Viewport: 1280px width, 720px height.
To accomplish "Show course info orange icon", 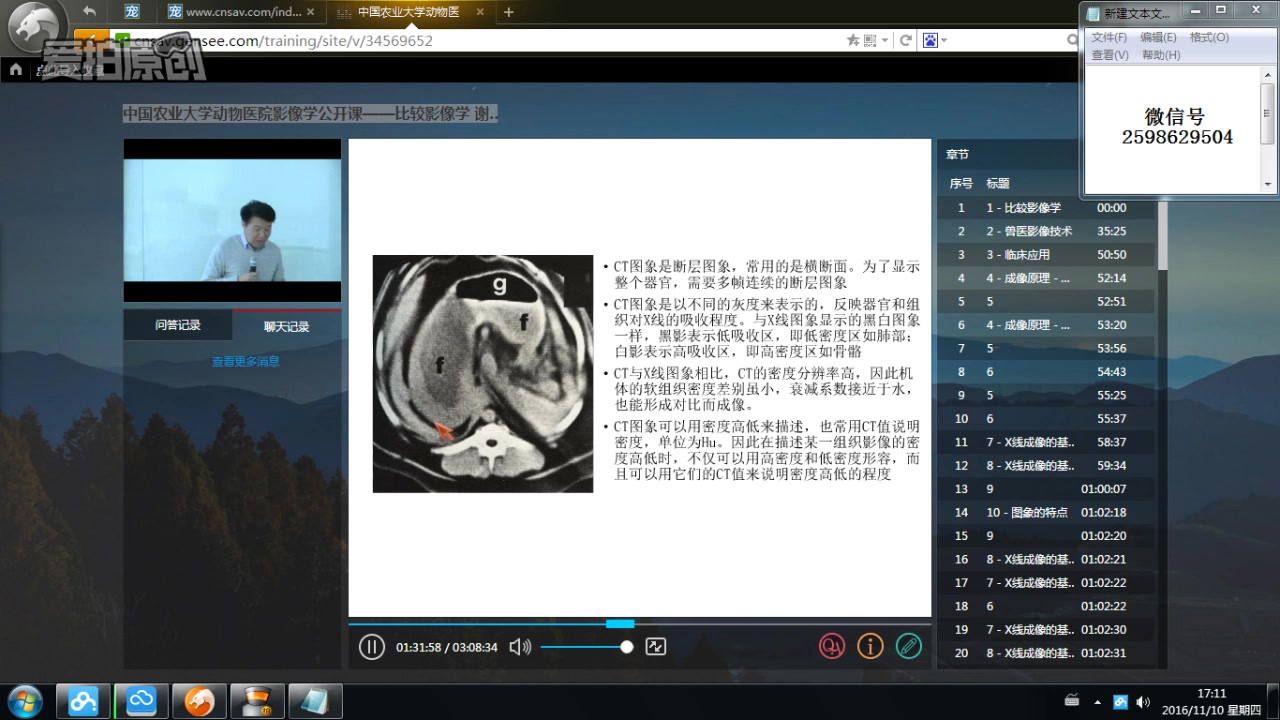I will pyautogui.click(x=870, y=646).
